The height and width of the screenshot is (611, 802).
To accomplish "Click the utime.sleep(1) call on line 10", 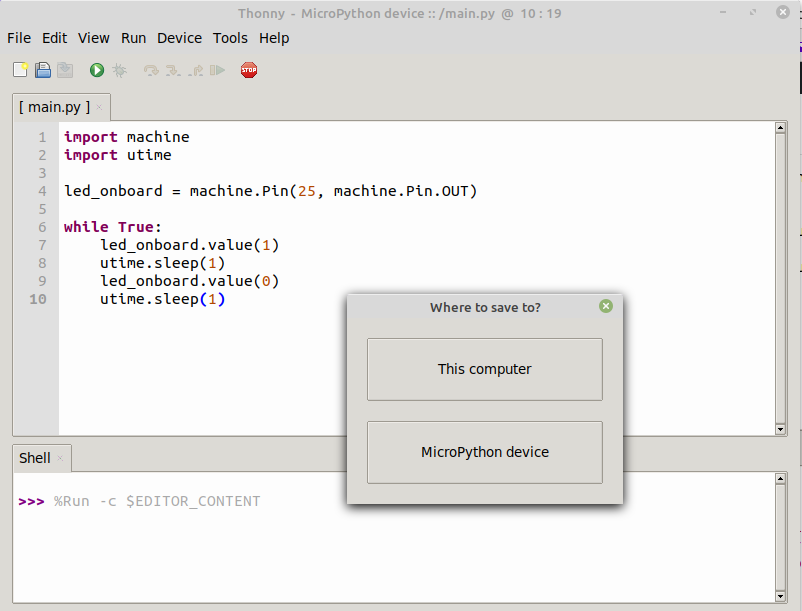I will click(x=162, y=299).
